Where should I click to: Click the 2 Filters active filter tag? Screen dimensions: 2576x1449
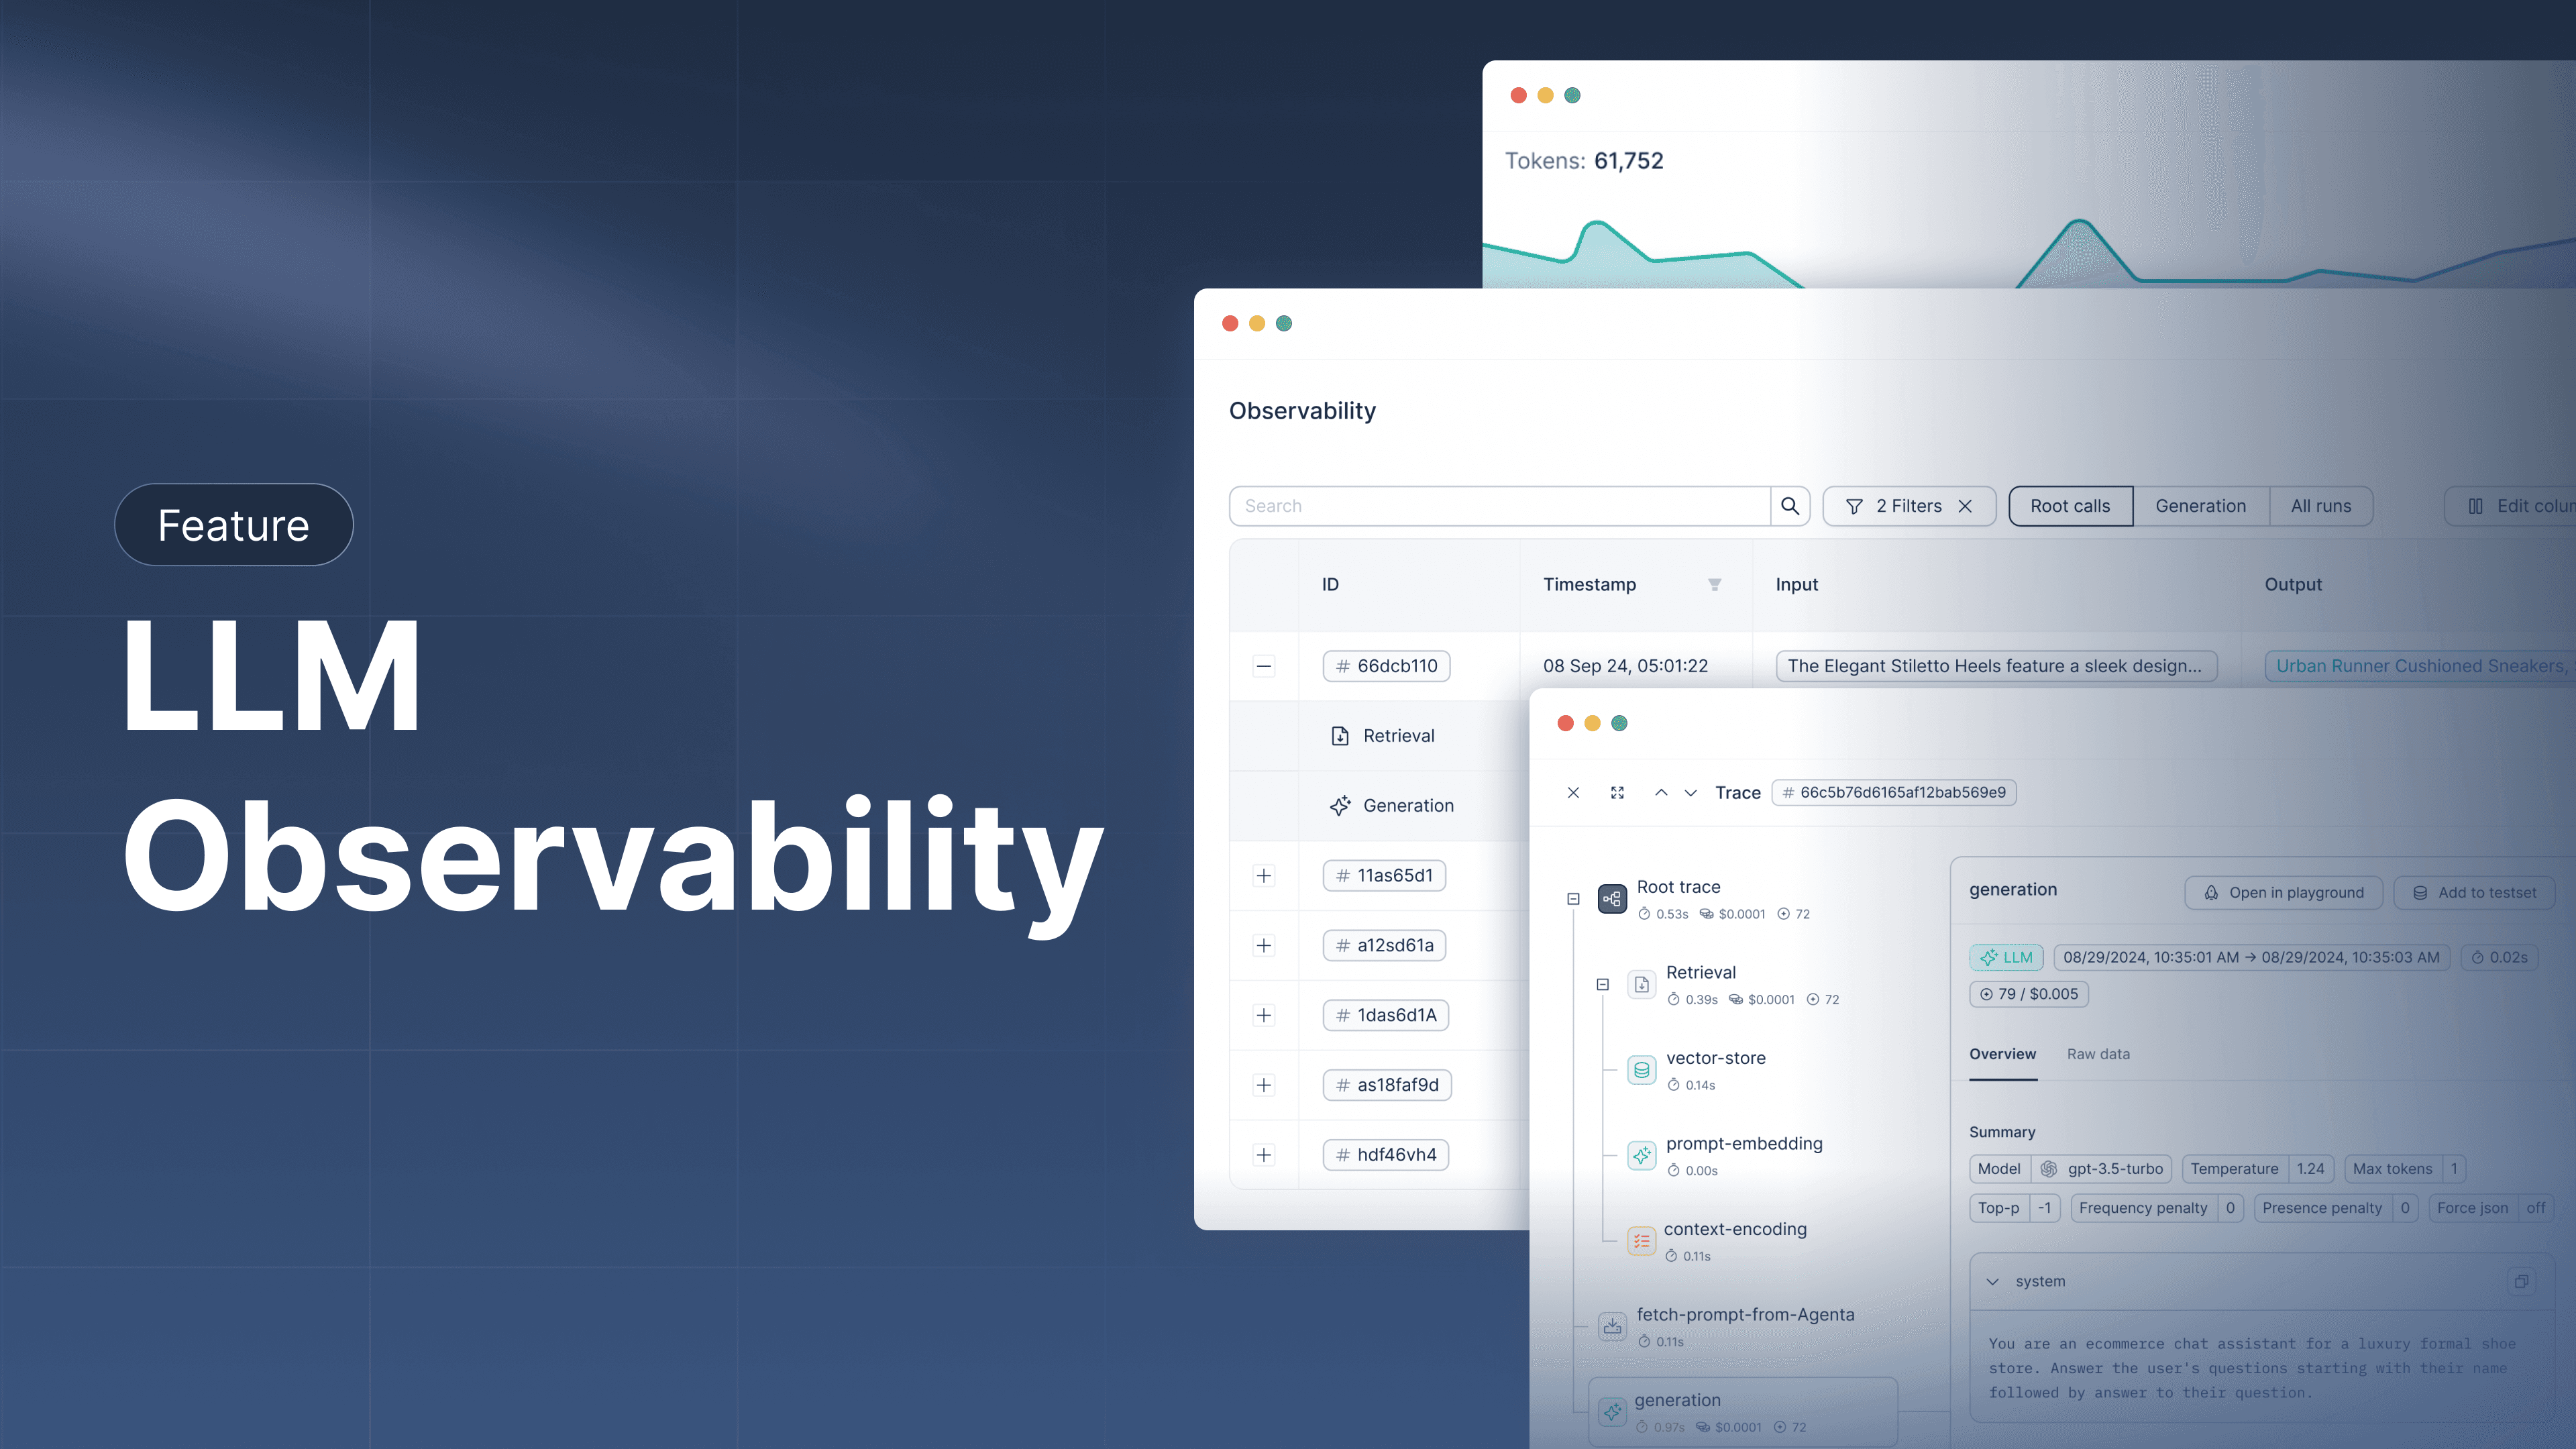1907,504
